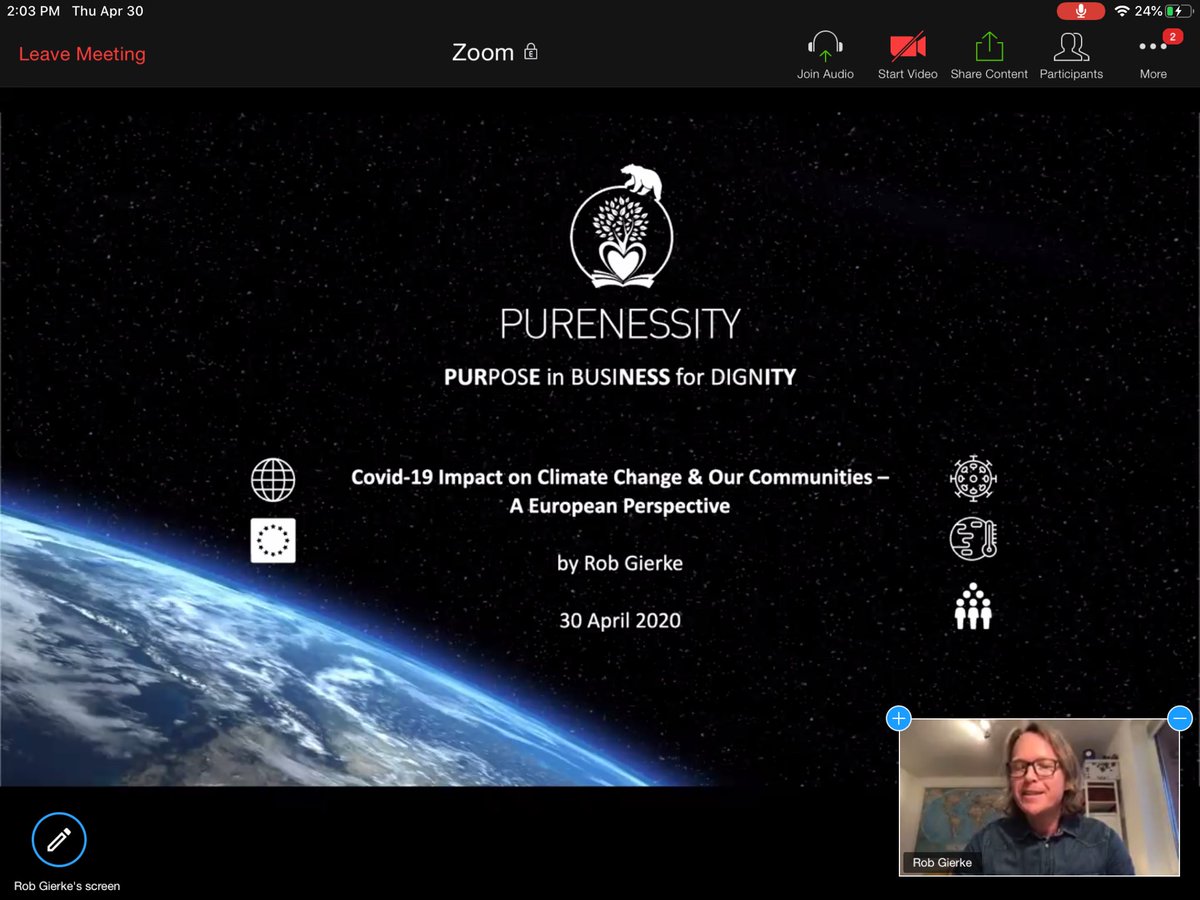Tap the "30 April 2020" slide text
This screenshot has width=1200, height=900.
[620, 620]
